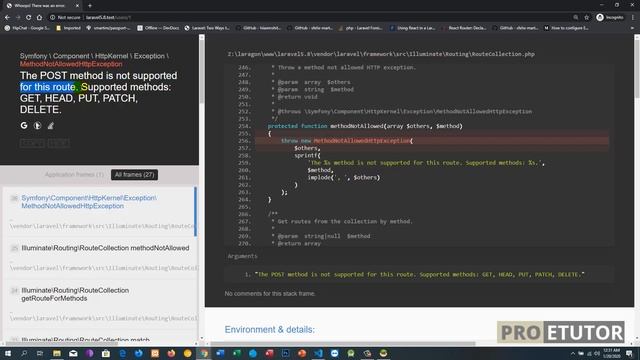Switch to All frames (27) tab
The height and width of the screenshot is (360, 640).
tap(134, 175)
